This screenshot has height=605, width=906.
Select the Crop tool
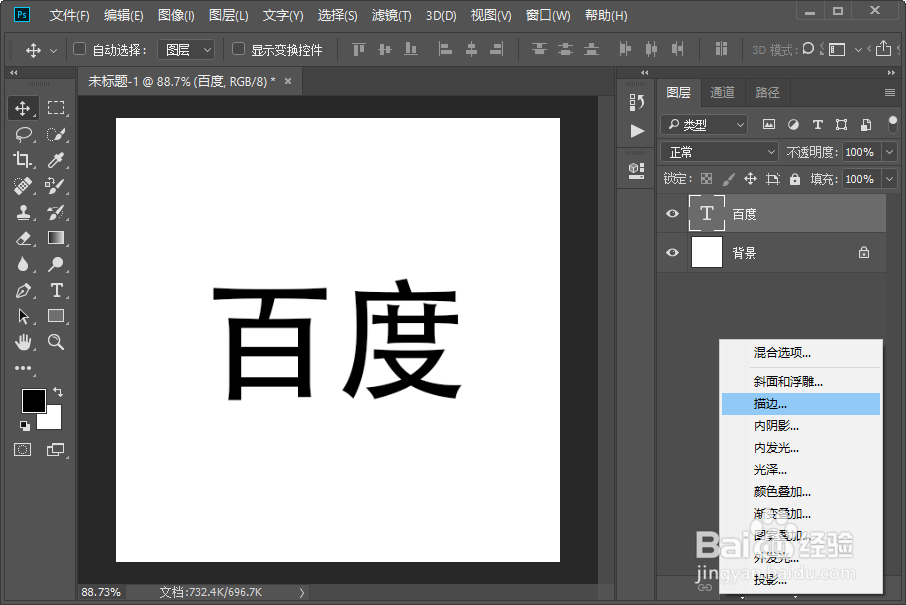(23, 160)
